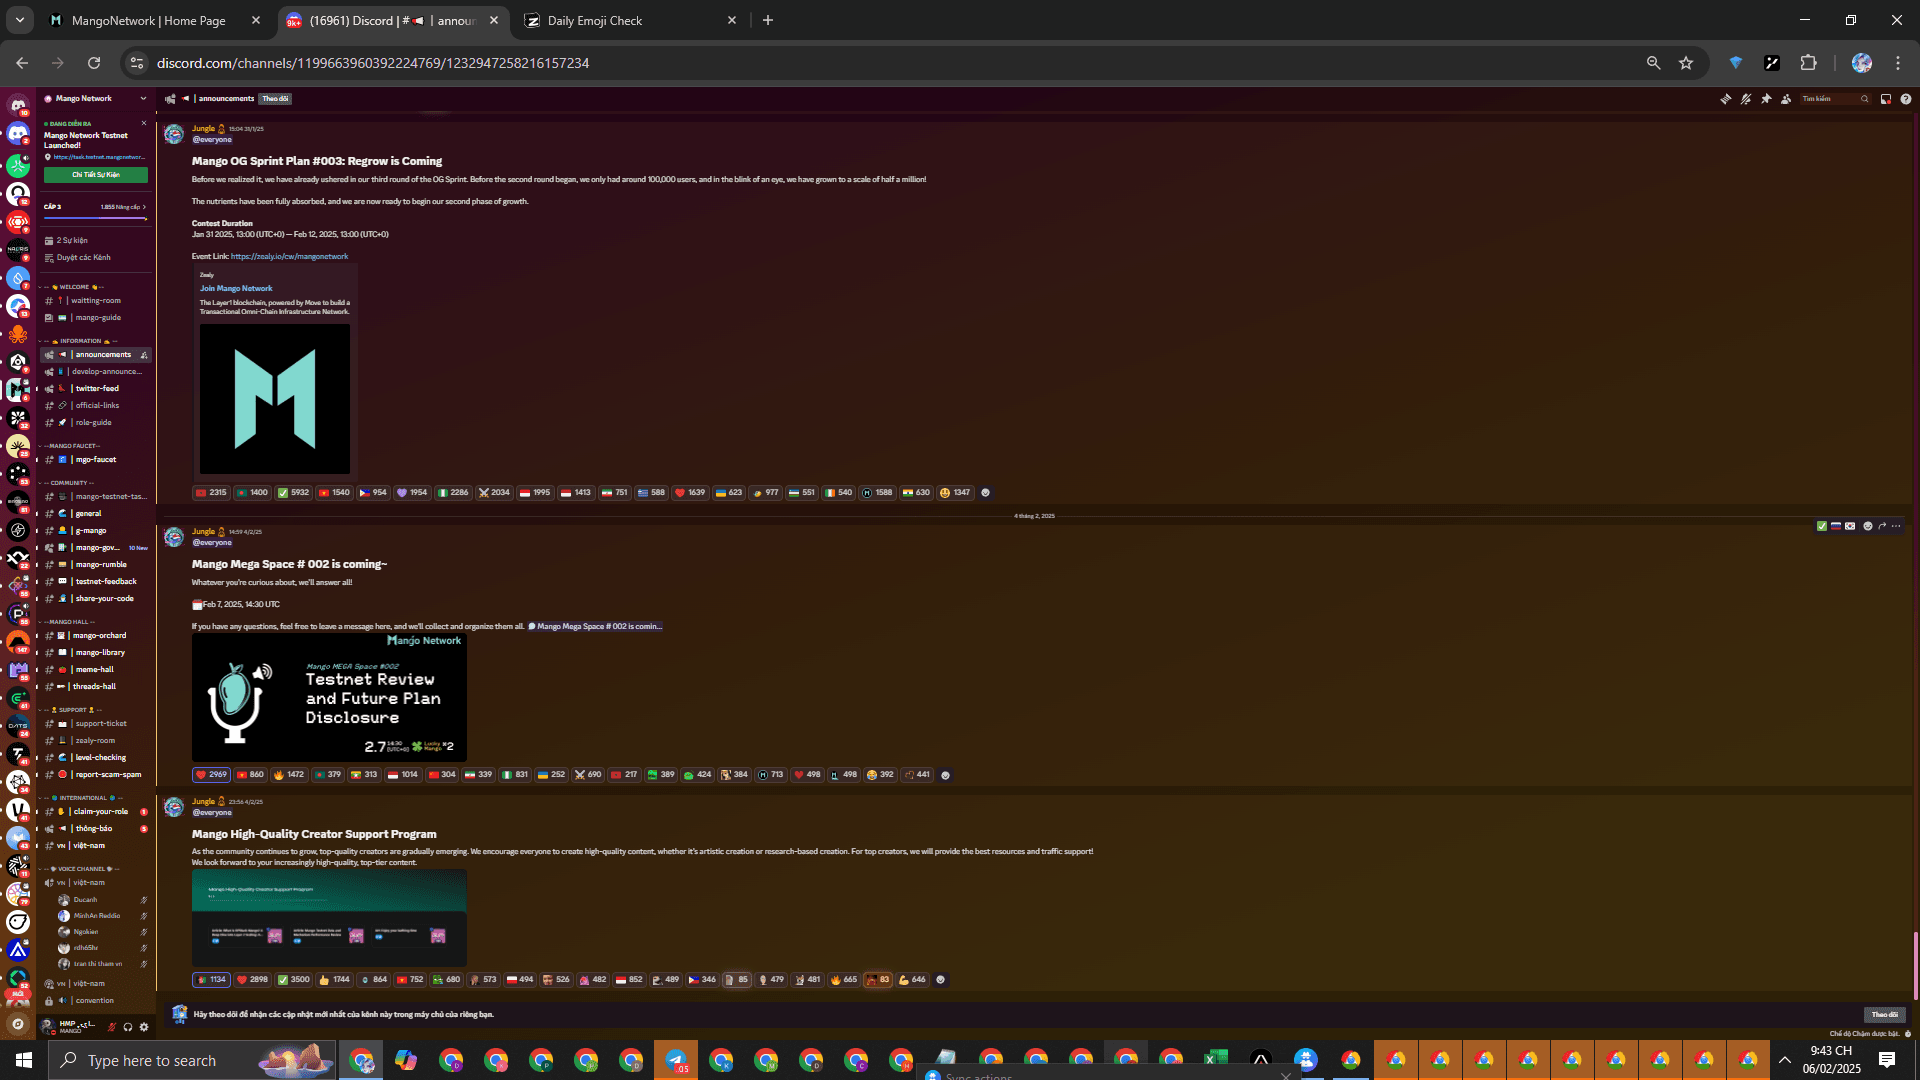The width and height of the screenshot is (1920, 1080).
Task: Toggle heart 2969 reaction on Mega Space
Action: pyautogui.click(x=211, y=775)
